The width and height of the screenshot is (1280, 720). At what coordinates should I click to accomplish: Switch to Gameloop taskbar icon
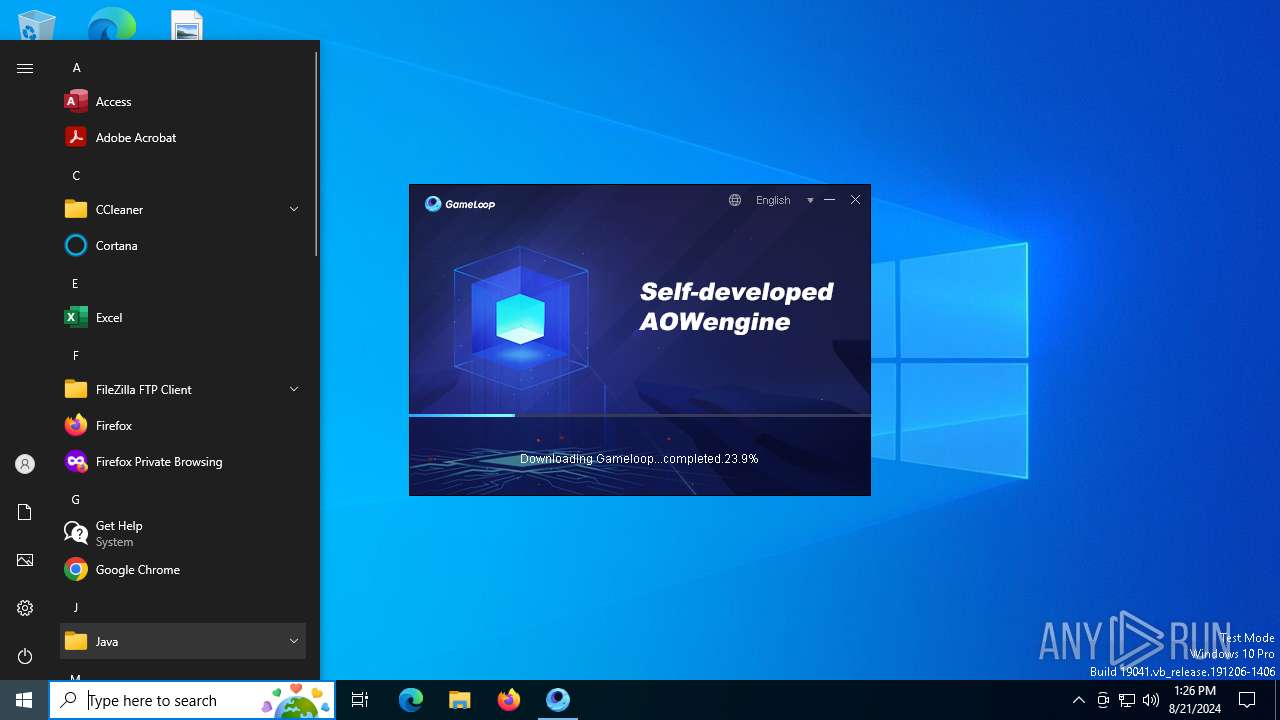pos(558,700)
